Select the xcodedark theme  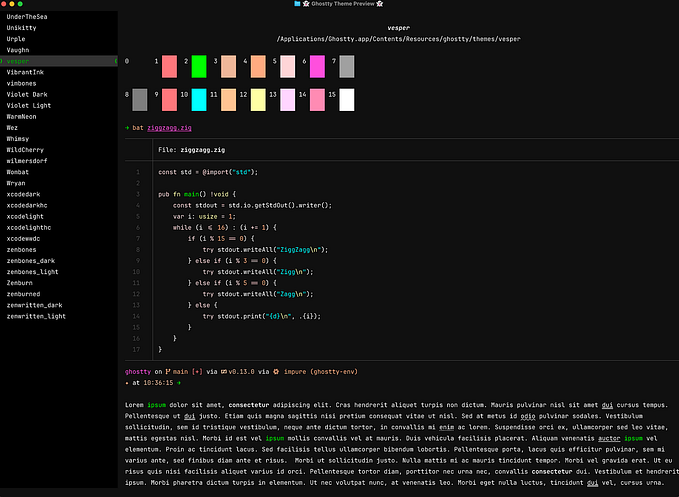pyautogui.click(x=23, y=194)
